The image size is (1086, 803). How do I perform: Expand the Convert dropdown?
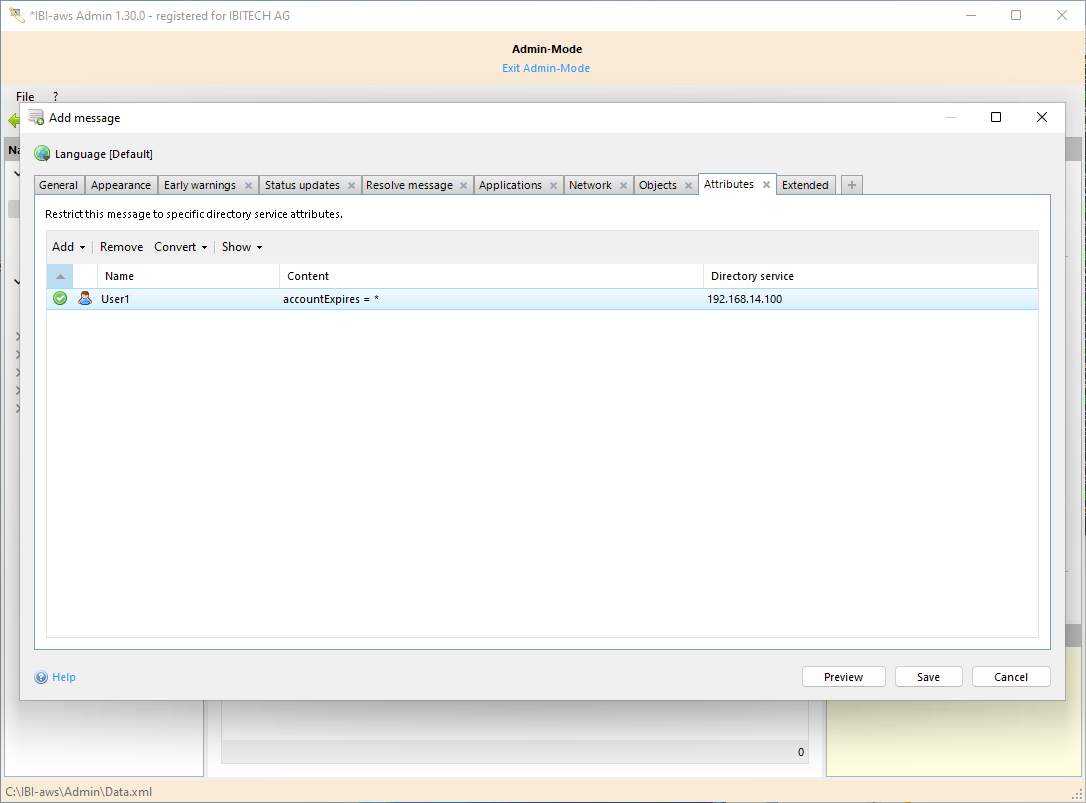coord(180,247)
